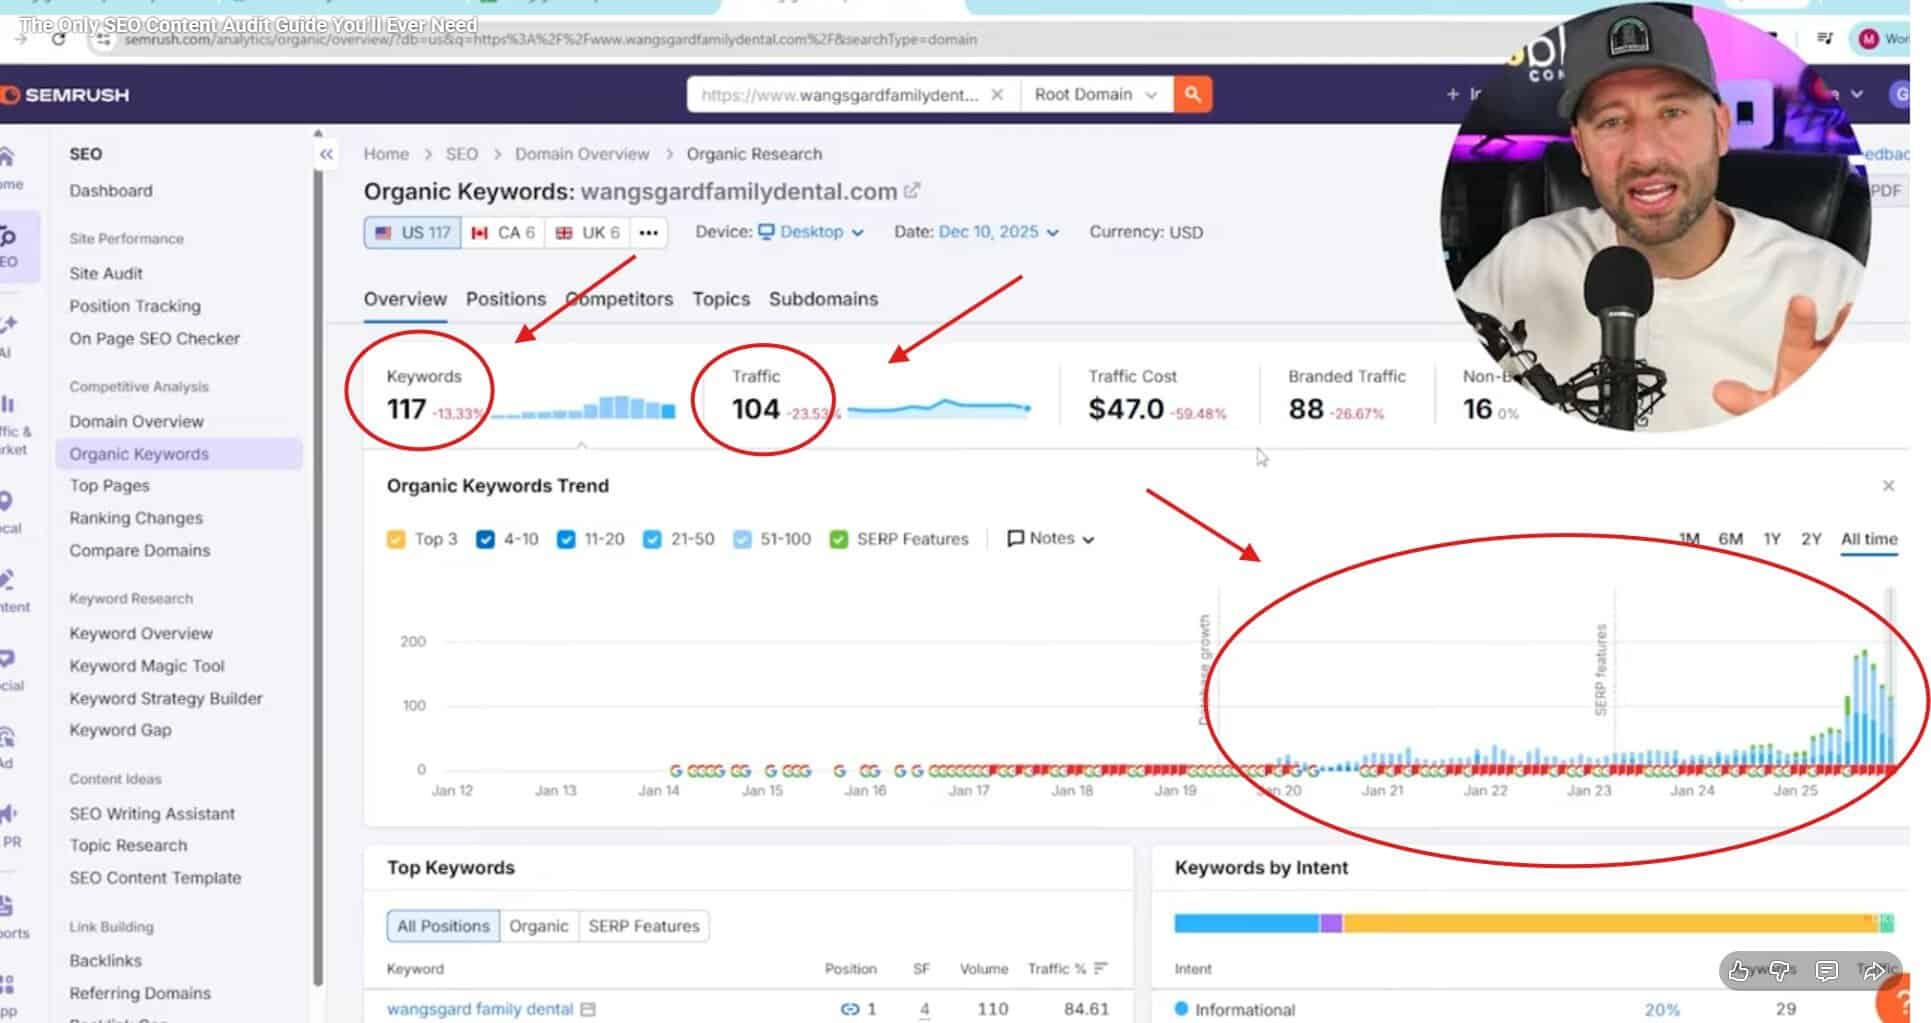Viewport: 1931px width, 1023px height.
Task: Collapse the SEO sidebar with chevron icon
Action: (326, 153)
